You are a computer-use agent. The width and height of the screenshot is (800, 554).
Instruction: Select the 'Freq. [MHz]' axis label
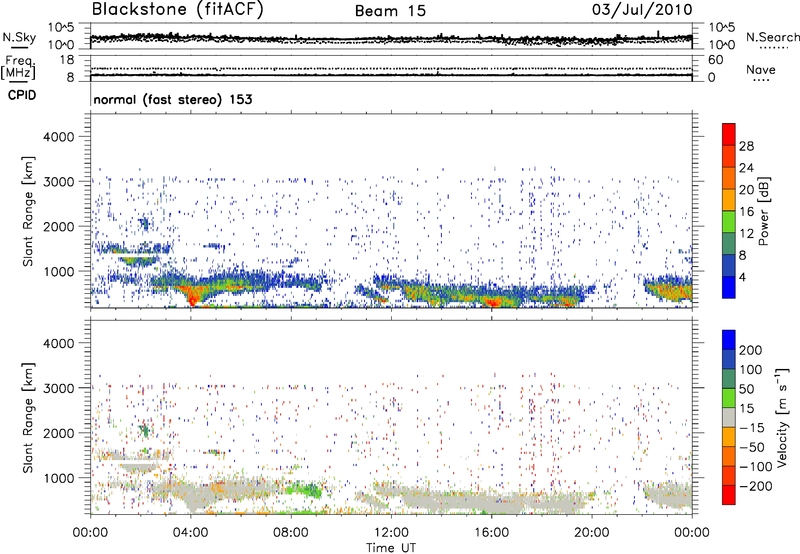point(18,68)
